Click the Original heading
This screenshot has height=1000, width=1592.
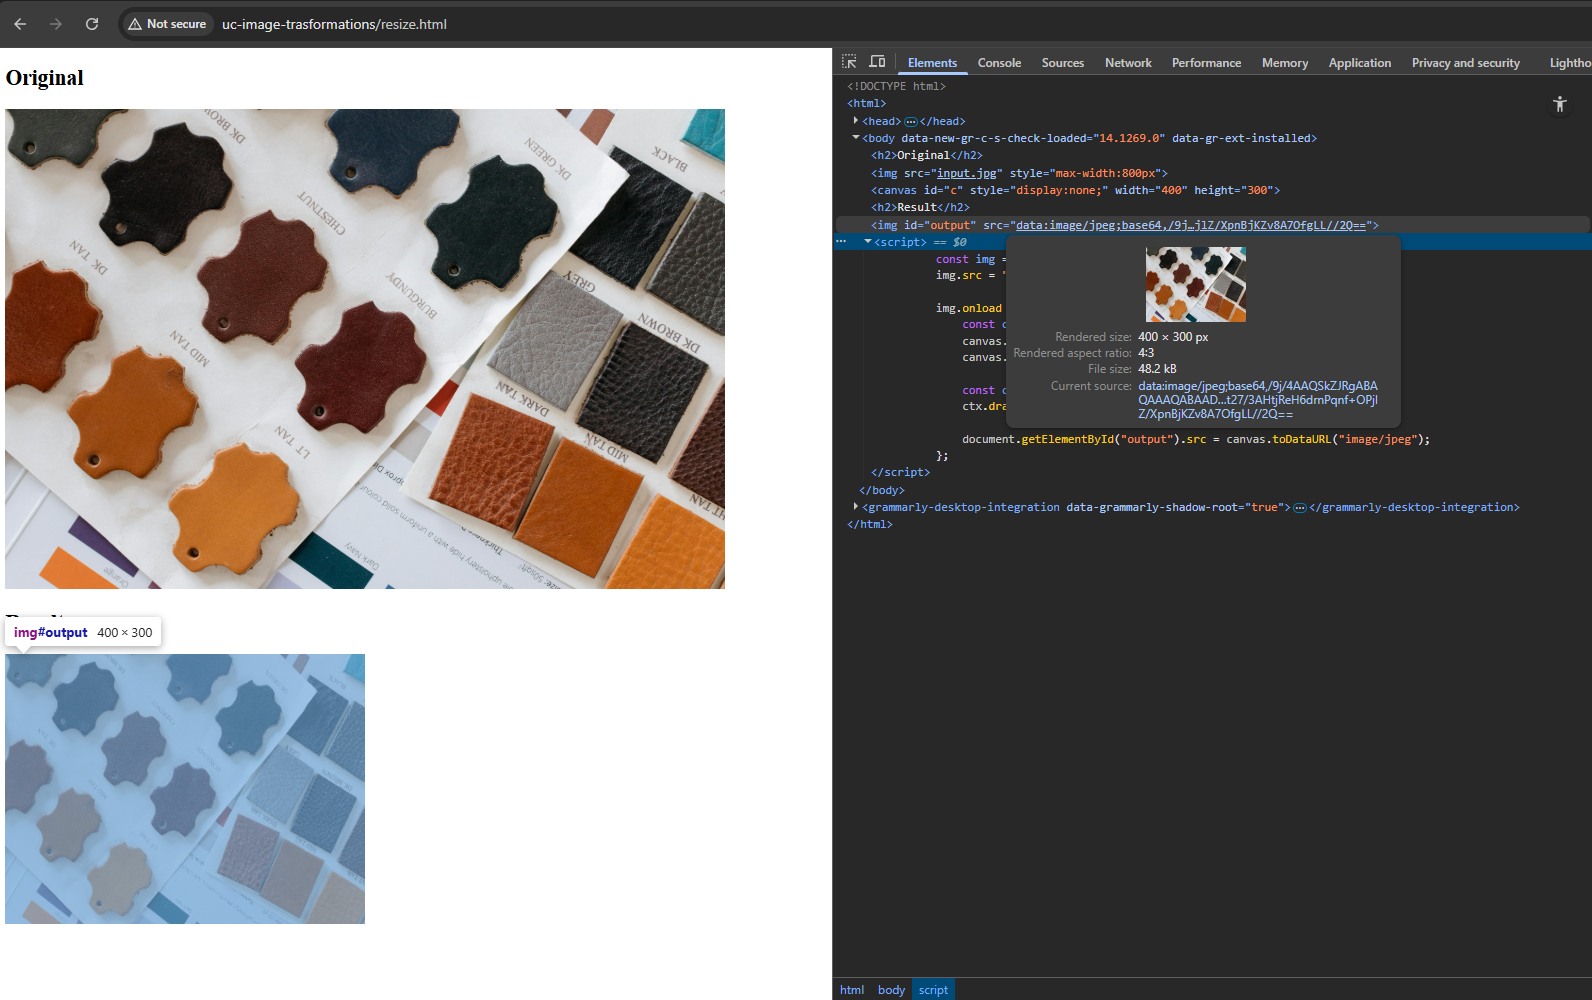pos(45,78)
